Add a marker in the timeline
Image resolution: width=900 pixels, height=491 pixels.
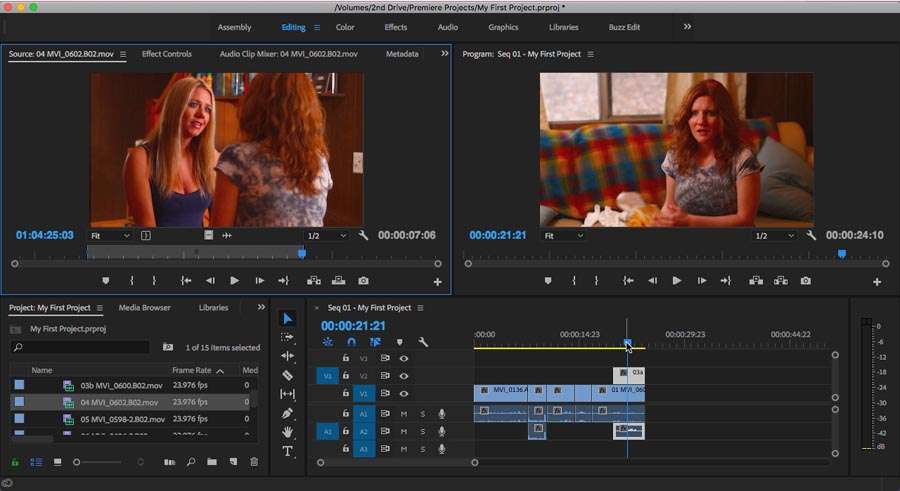399,342
